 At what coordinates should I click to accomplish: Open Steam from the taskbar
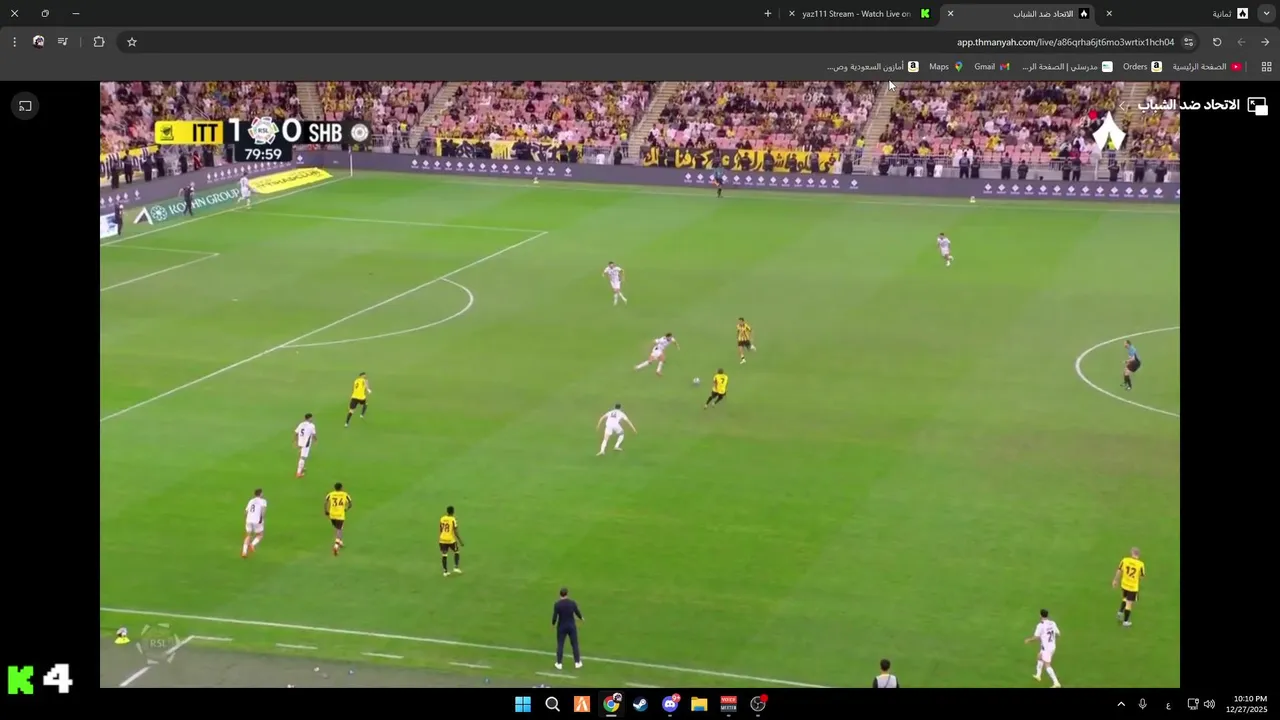click(x=640, y=704)
